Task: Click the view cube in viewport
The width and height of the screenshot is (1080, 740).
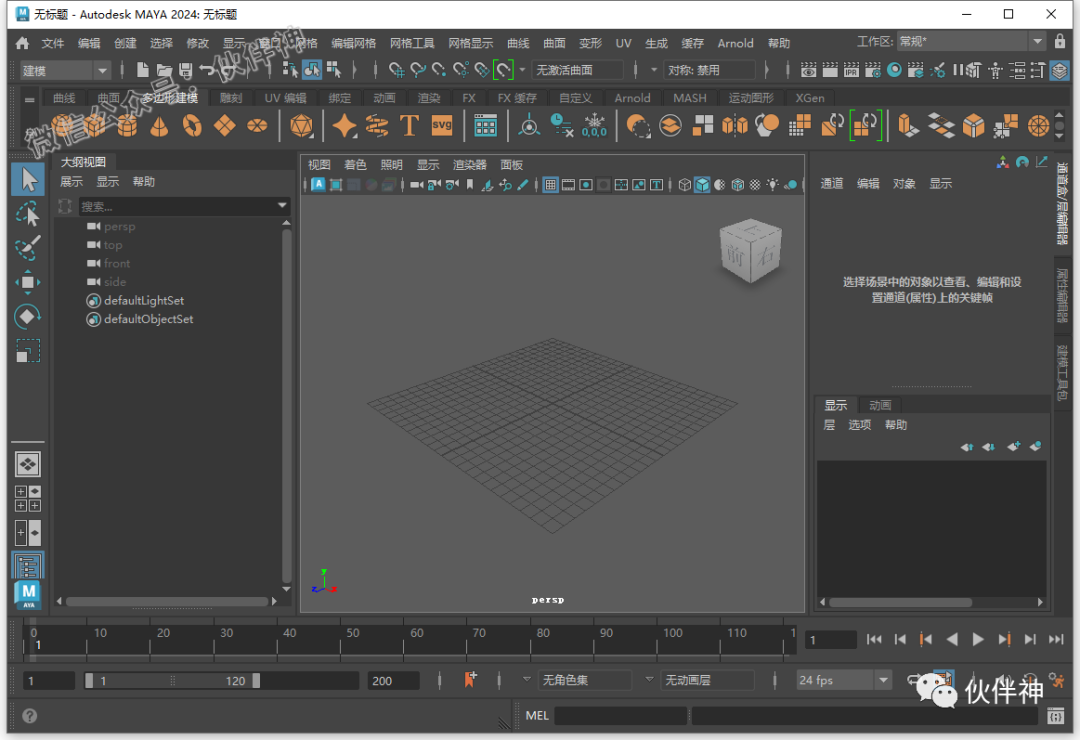Action: tap(751, 251)
